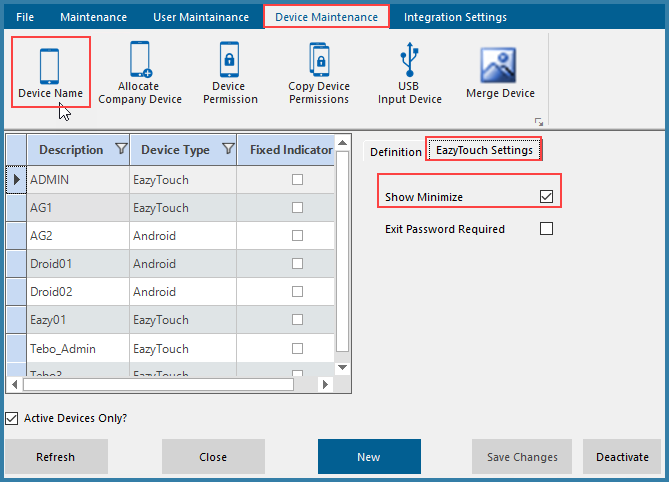Image resolution: width=669 pixels, height=482 pixels.
Task: Select the Device Maintenance tab
Action: (326, 17)
